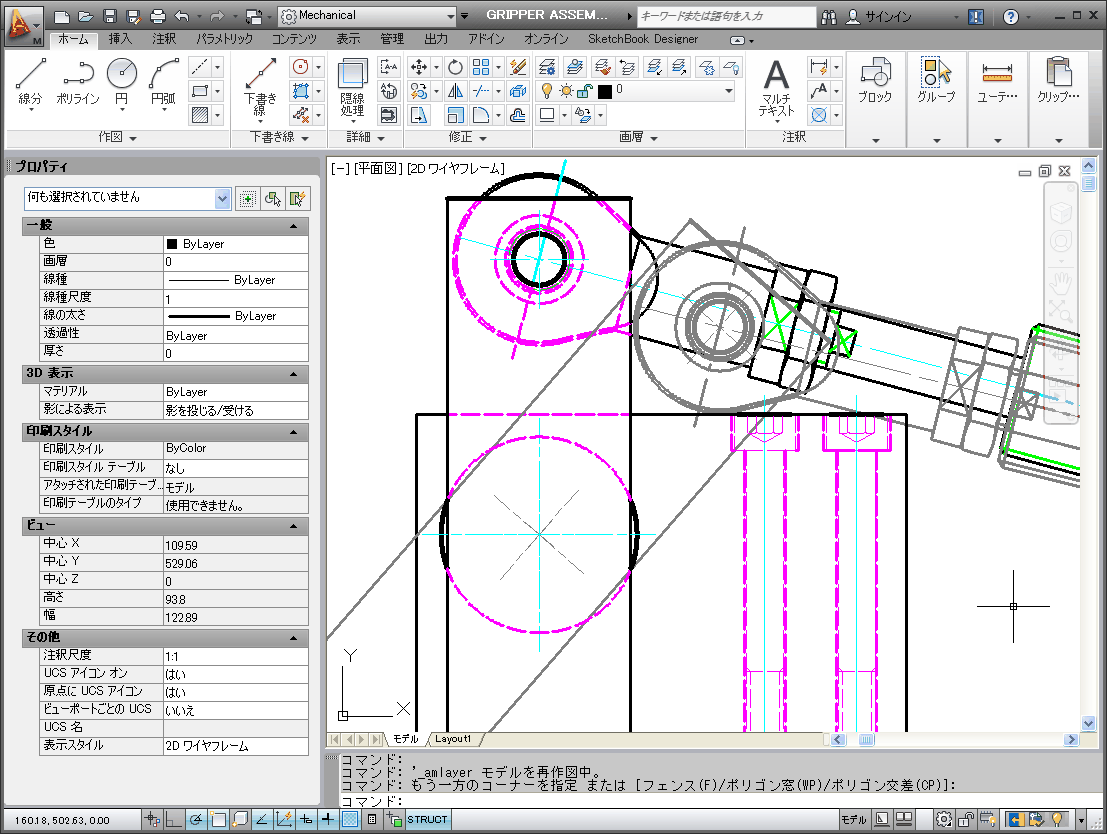1107x834 pixels.
Task: Toggle layer on/off lightbulb icon
Action: point(546,90)
